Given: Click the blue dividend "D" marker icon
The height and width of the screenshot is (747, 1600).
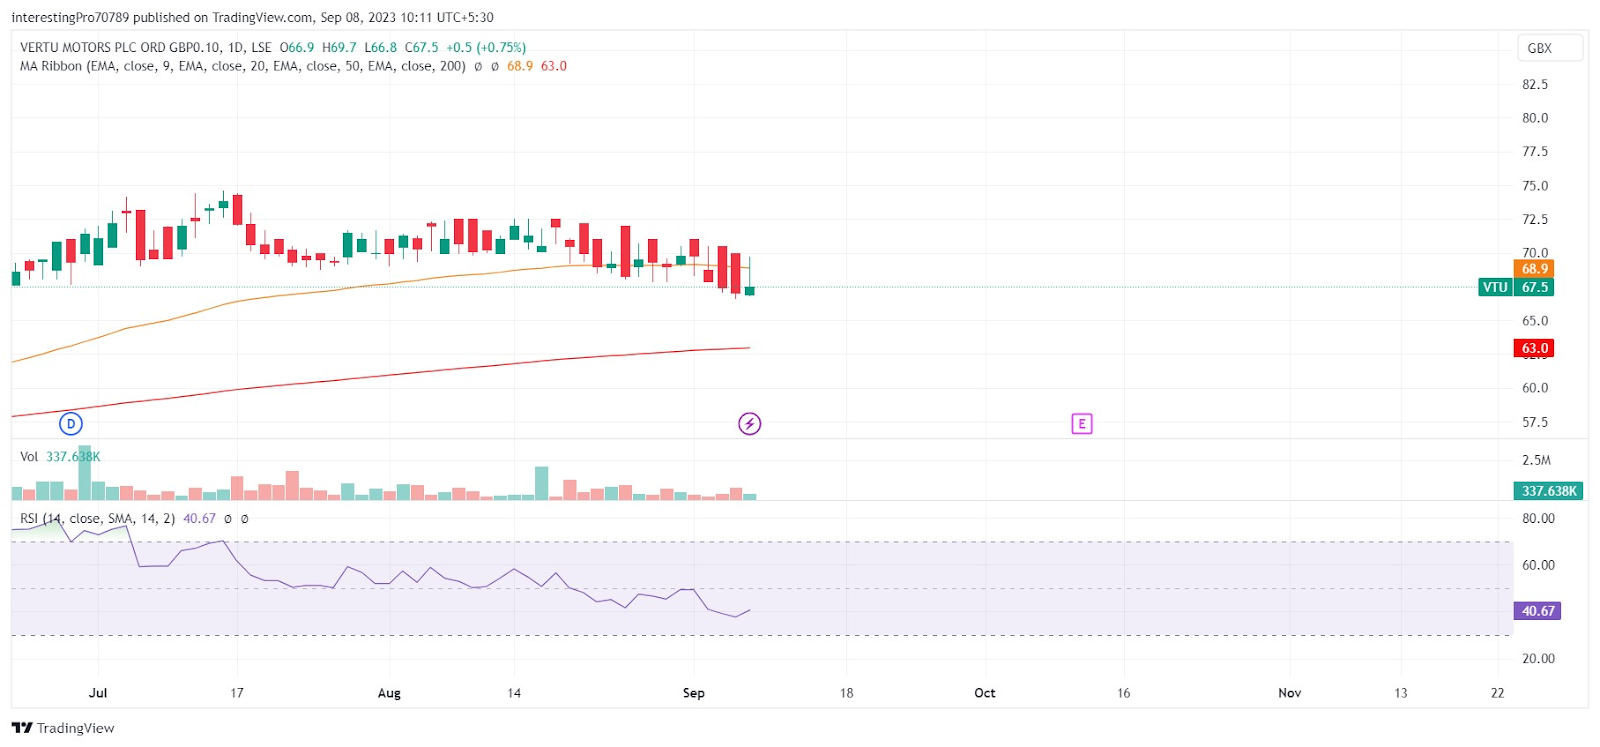Looking at the screenshot, I should click(x=70, y=424).
